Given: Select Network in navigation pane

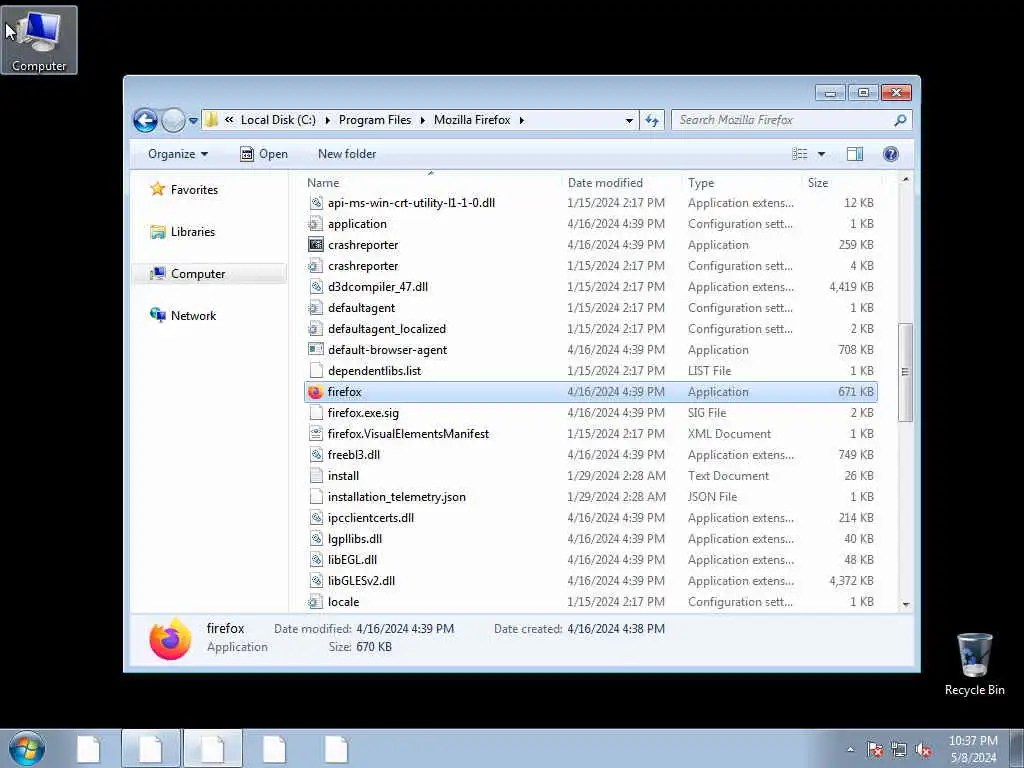Looking at the screenshot, I should tap(183, 315).
